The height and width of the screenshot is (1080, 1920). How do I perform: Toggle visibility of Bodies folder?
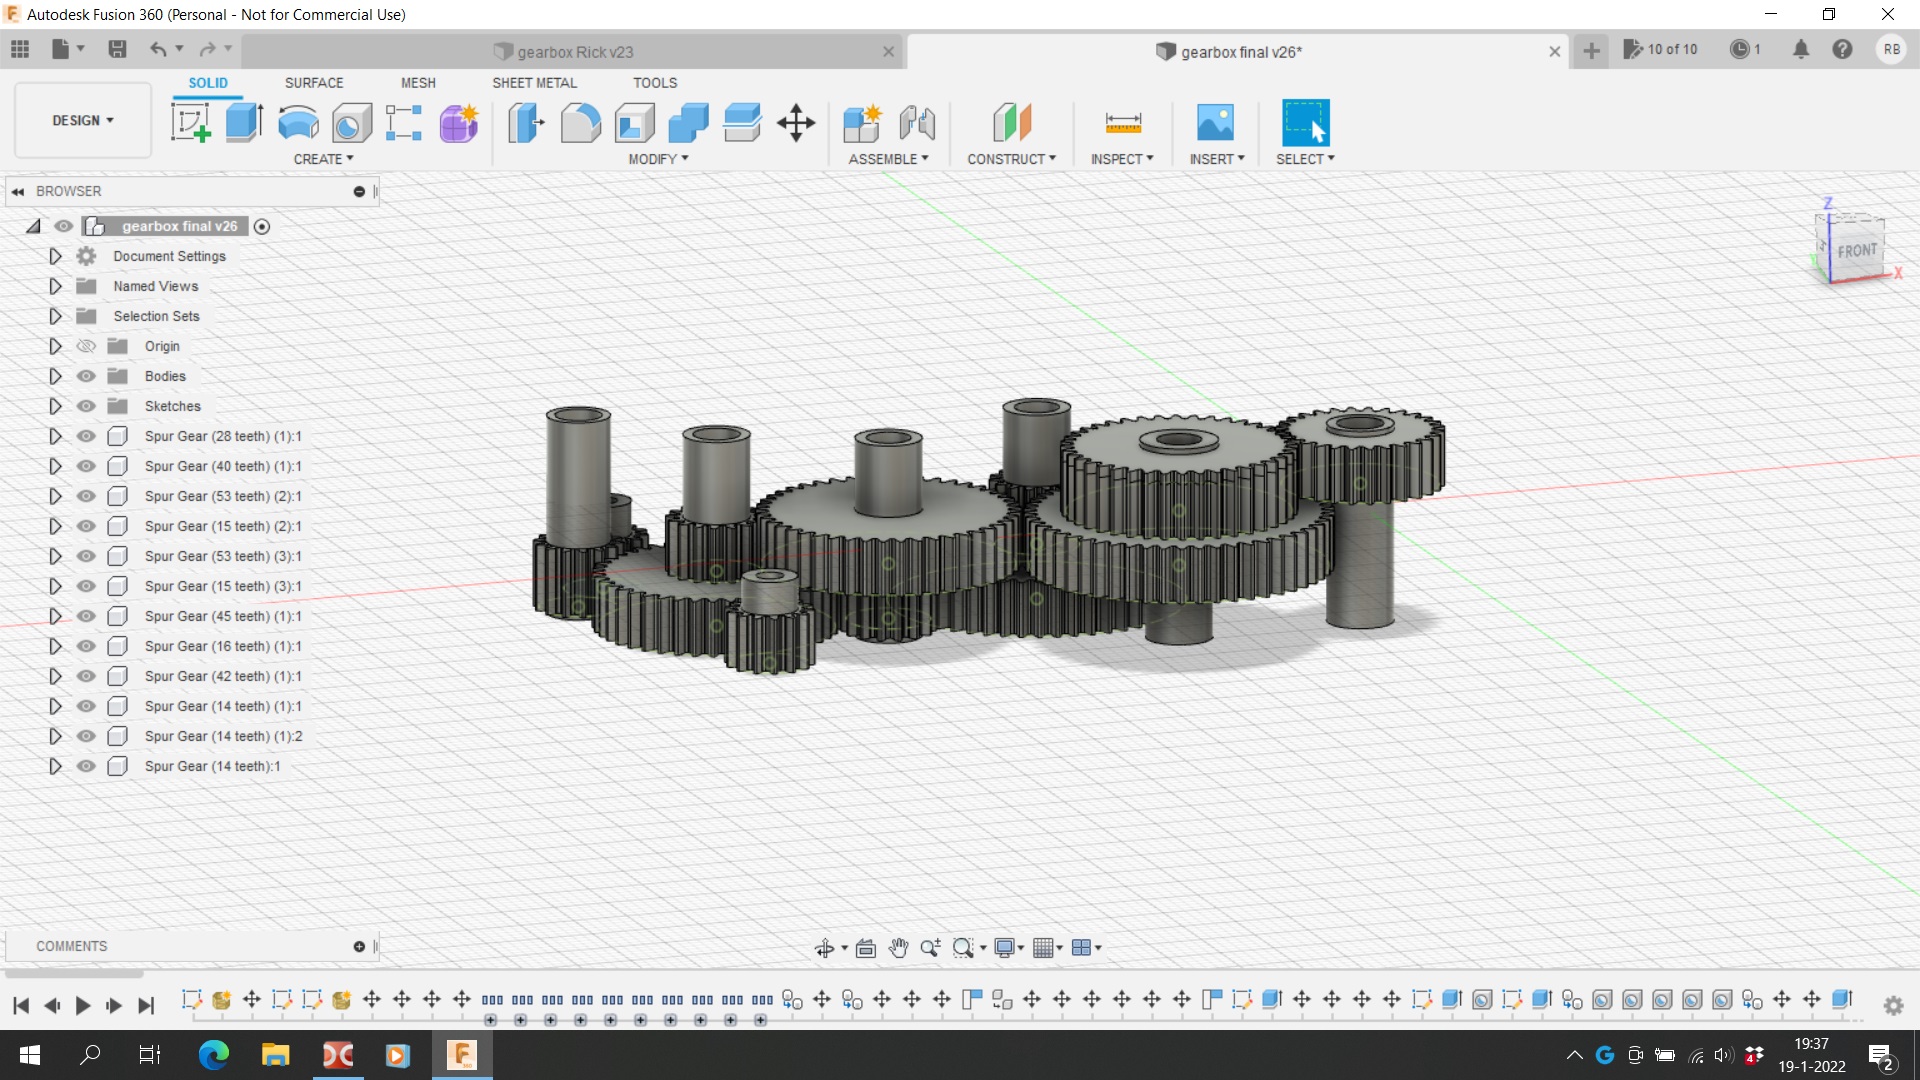click(87, 376)
